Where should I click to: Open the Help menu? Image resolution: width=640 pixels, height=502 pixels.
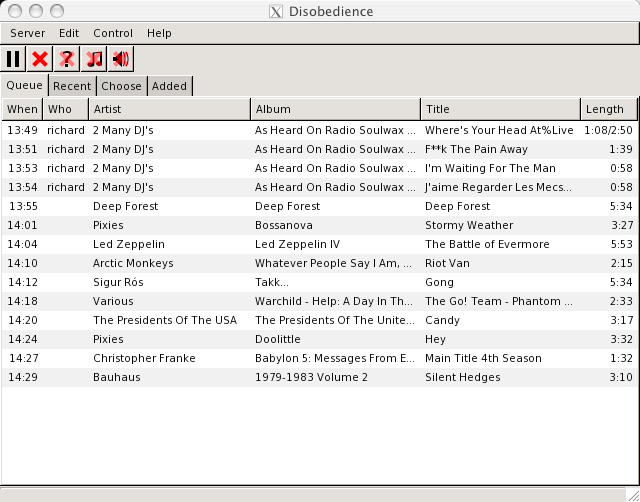point(159,33)
